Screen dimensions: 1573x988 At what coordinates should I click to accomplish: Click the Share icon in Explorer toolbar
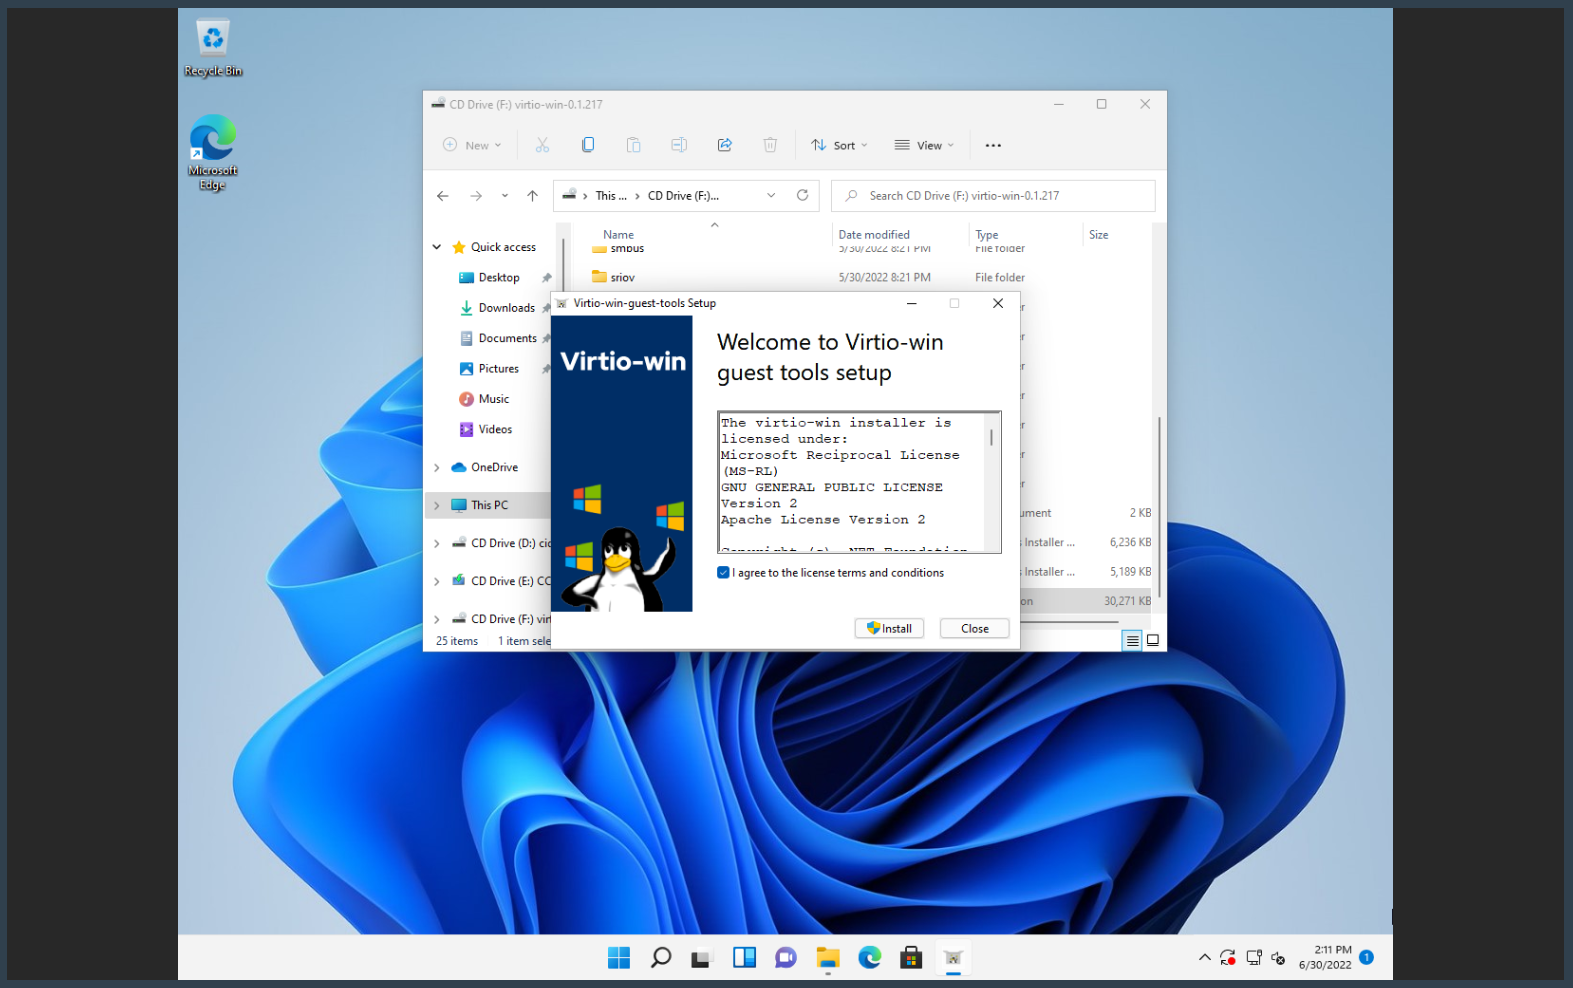pos(725,145)
